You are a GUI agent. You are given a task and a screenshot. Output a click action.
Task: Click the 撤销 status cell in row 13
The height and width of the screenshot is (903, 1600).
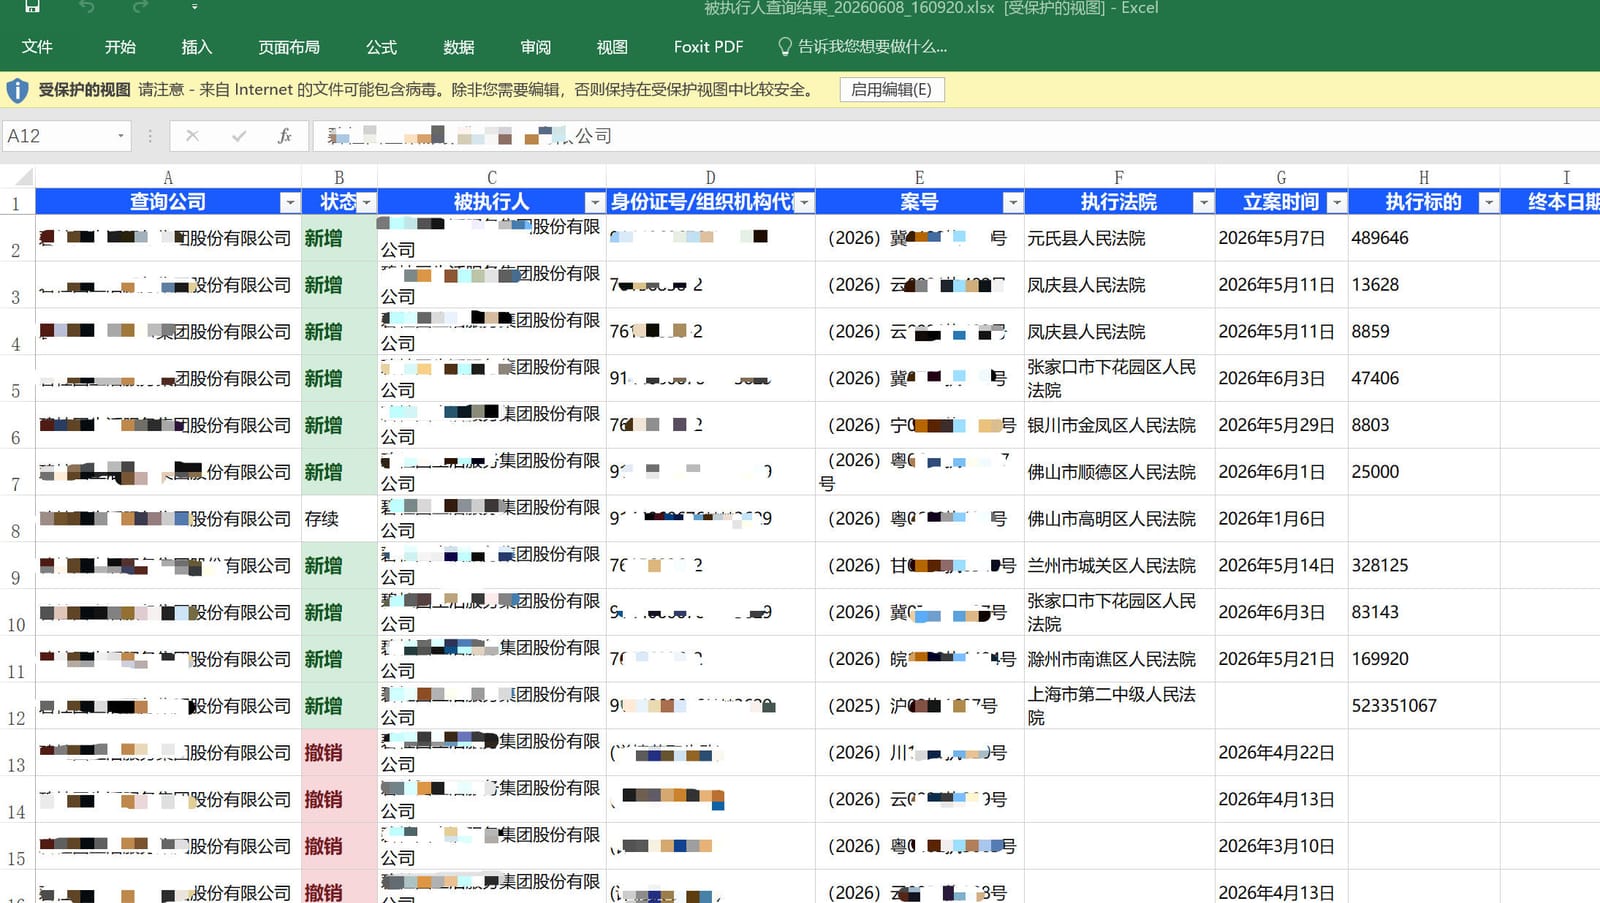339,753
